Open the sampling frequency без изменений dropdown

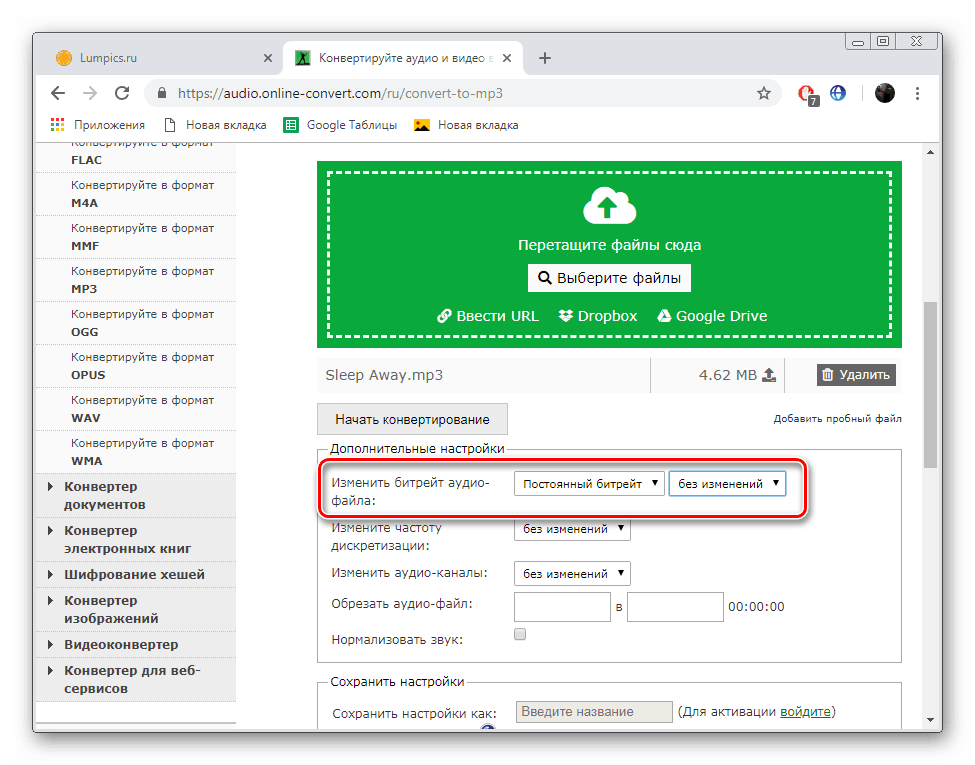(x=572, y=529)
